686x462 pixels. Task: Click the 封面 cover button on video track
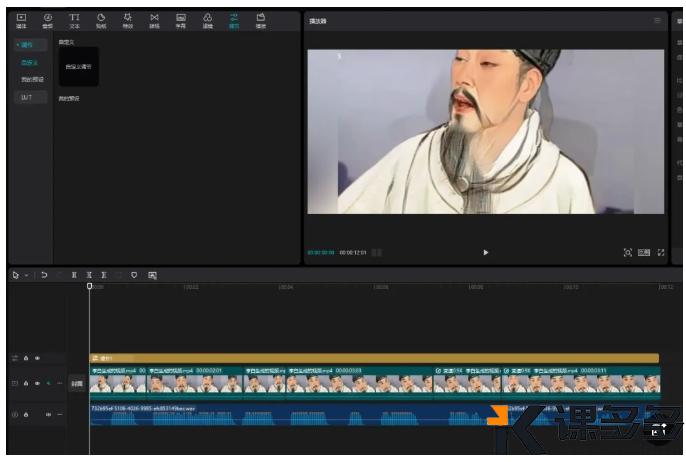point(77,383)
